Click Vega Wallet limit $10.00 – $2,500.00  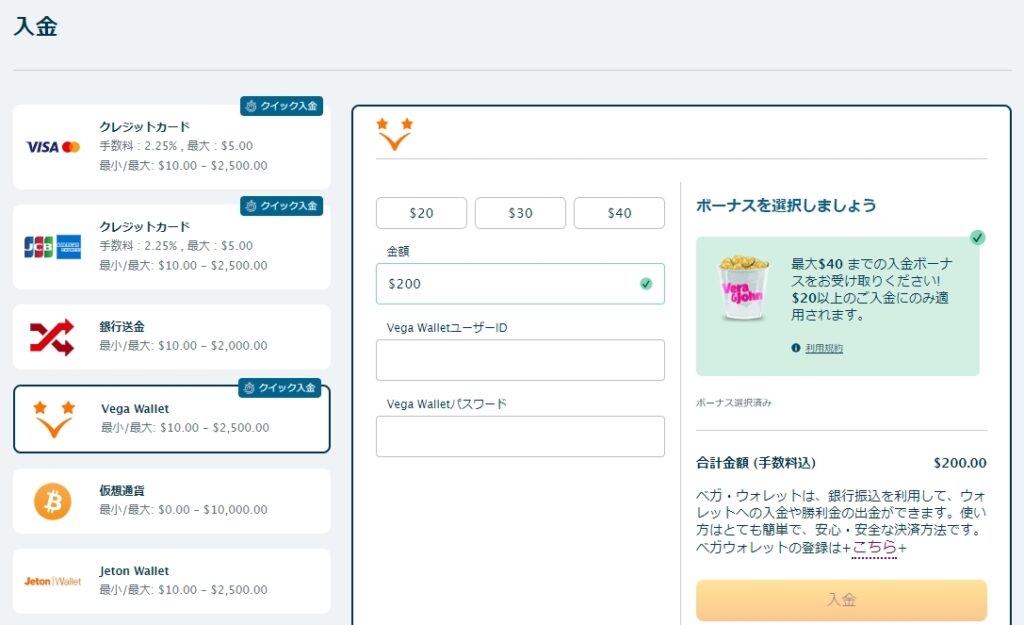tap(185, 428)
